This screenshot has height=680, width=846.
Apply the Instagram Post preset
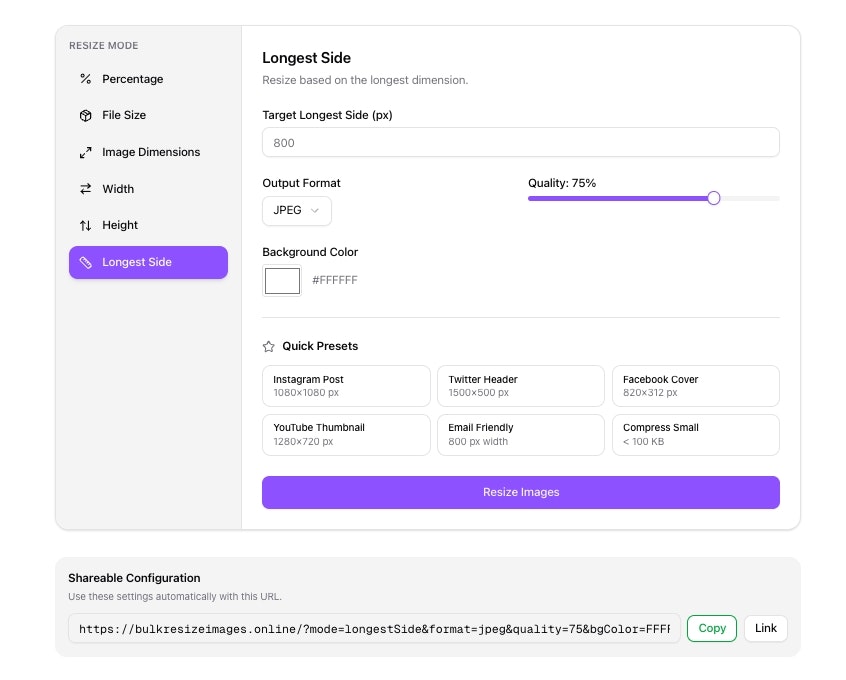coord(346,386)
